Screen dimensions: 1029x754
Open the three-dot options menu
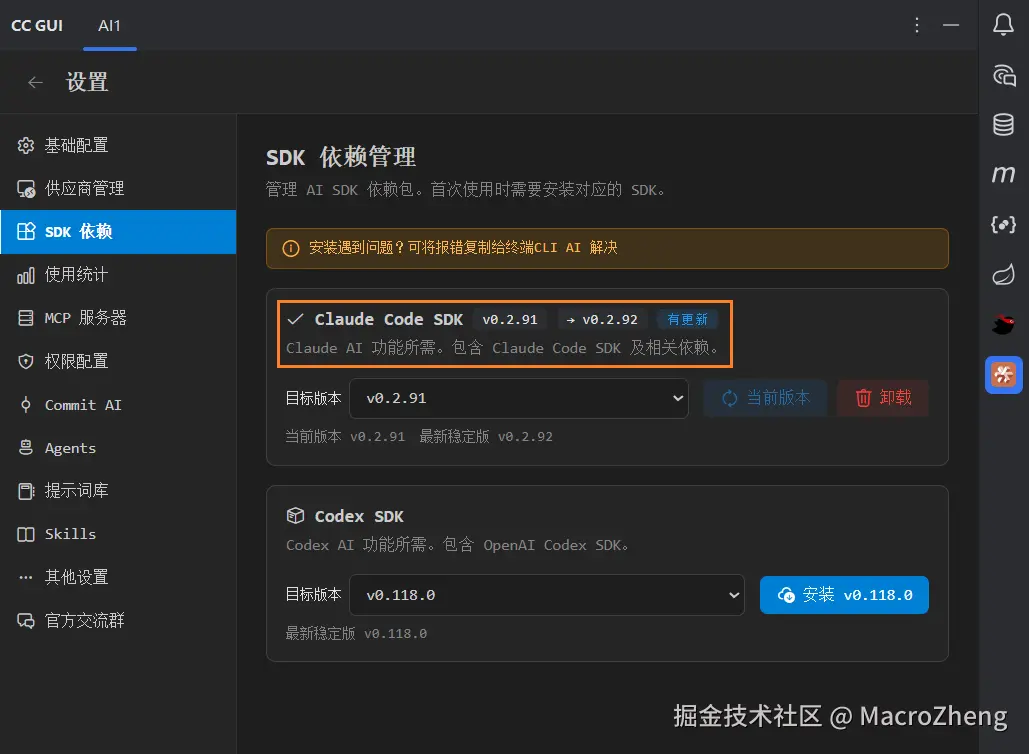(917, 26)
